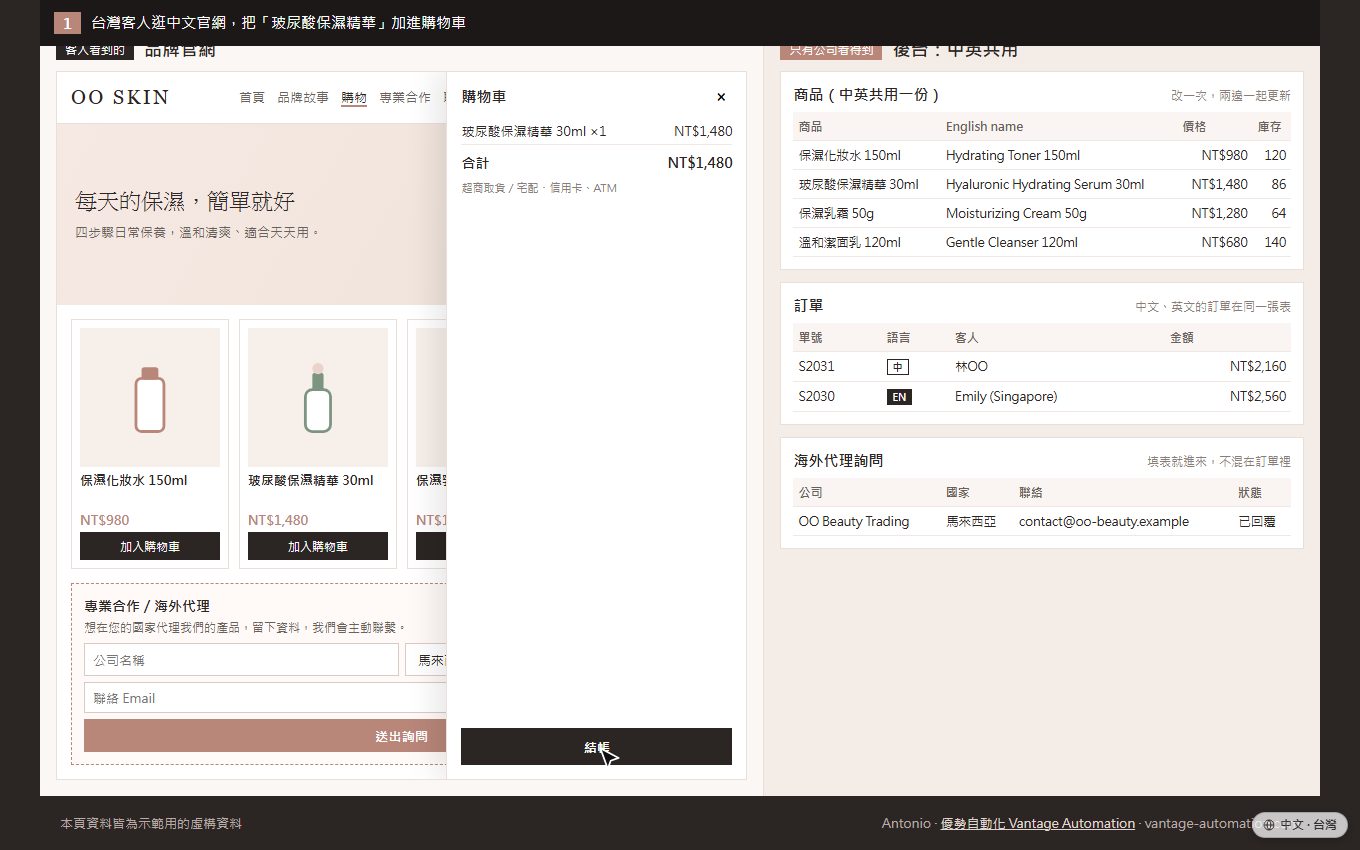Open 專業合作 in the navigation bar
The width and height of the screenshot is (1360, 850).
pyautogui.click(x=405, y=97)
